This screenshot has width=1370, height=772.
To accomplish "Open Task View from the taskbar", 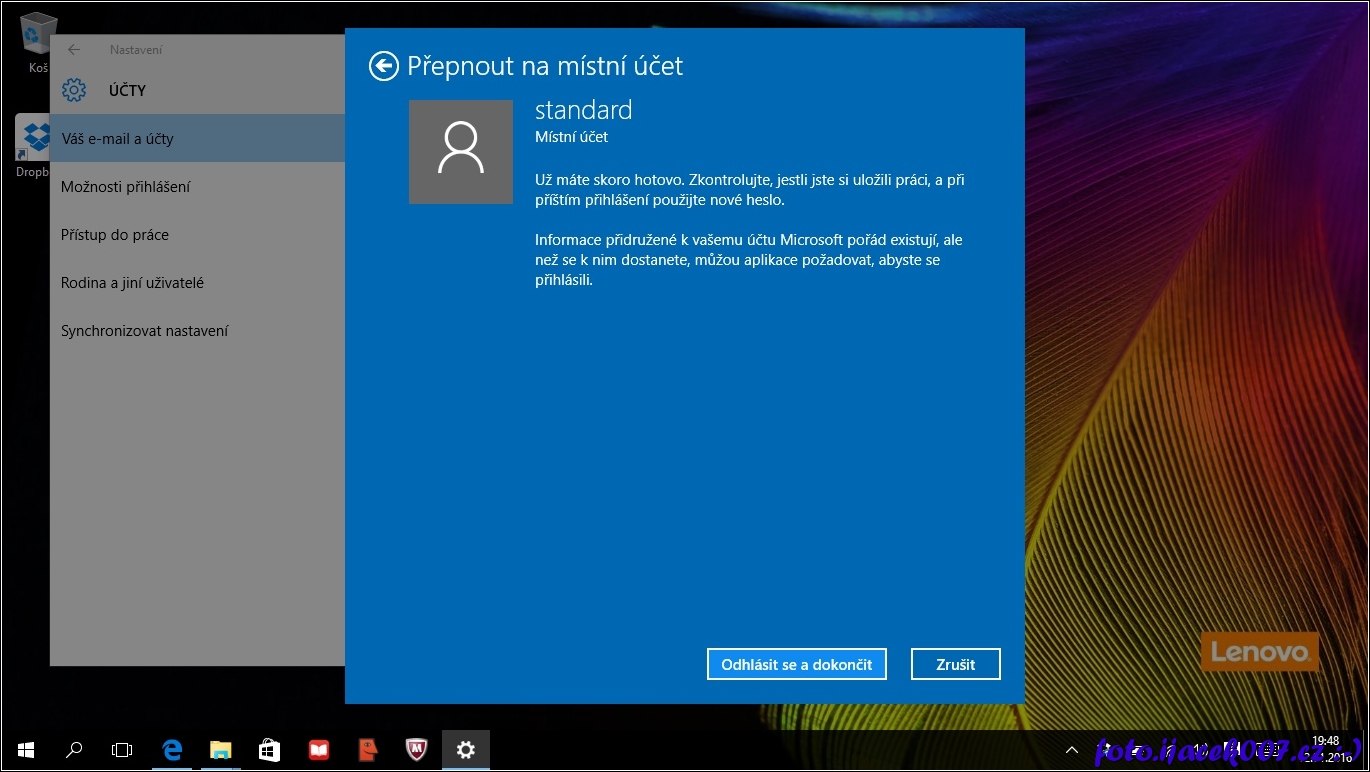I will [122, 750].
